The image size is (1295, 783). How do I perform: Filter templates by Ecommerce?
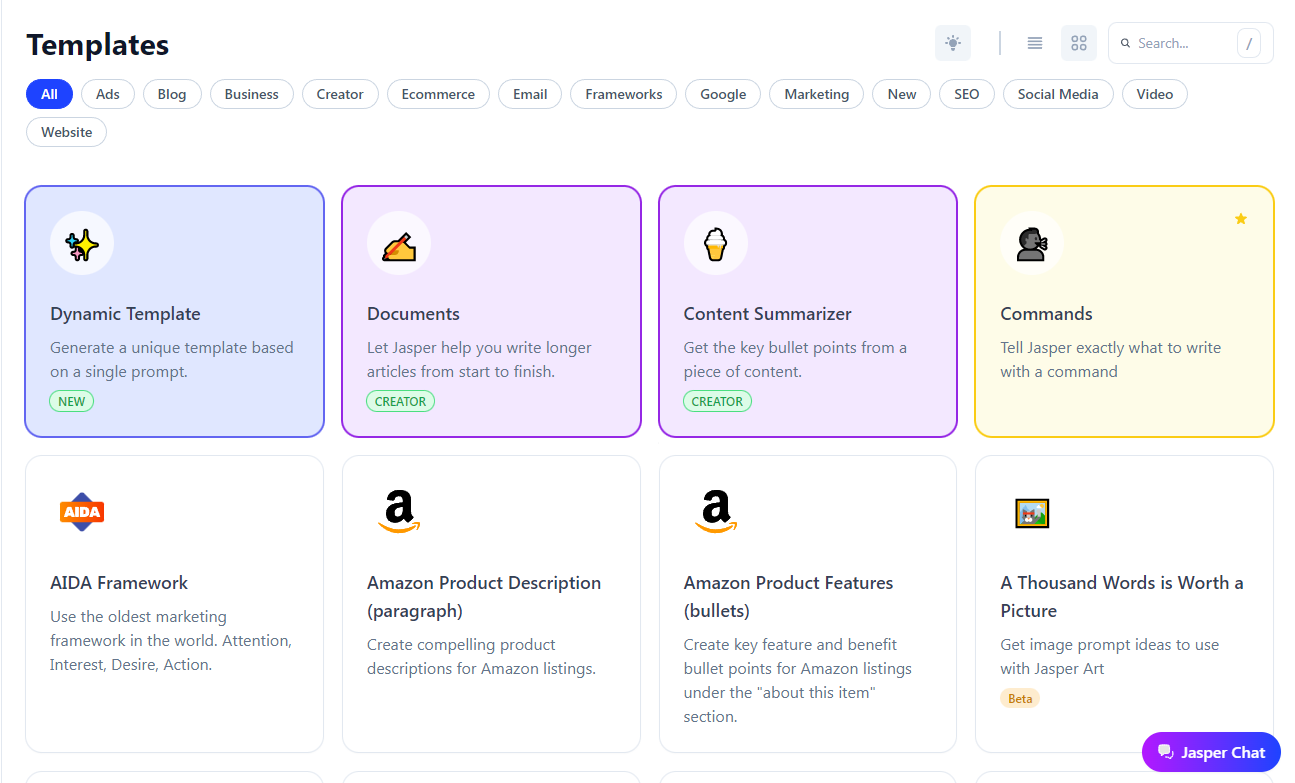pyautogui.click(x=438, y=94)
